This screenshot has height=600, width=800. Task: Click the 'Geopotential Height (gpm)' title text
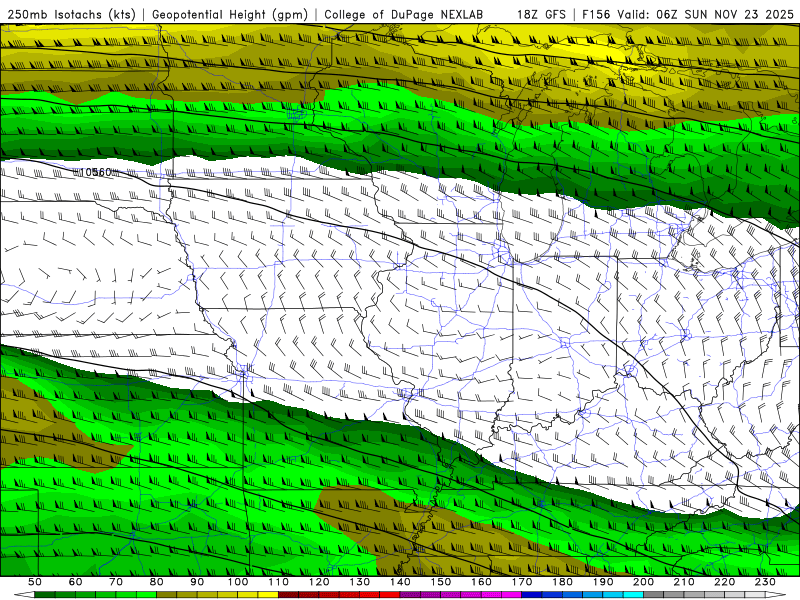coord(230,15)
